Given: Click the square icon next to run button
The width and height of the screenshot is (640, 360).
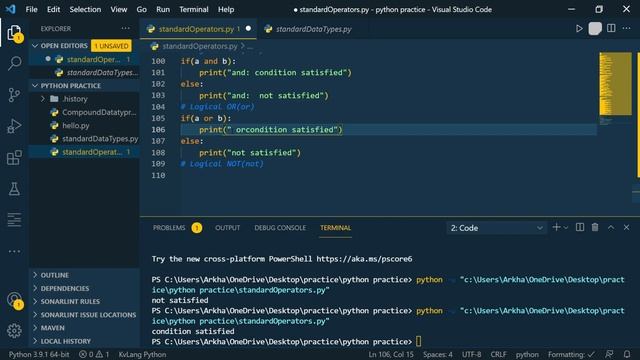Looking at the screenshot, I should point(595,29).
